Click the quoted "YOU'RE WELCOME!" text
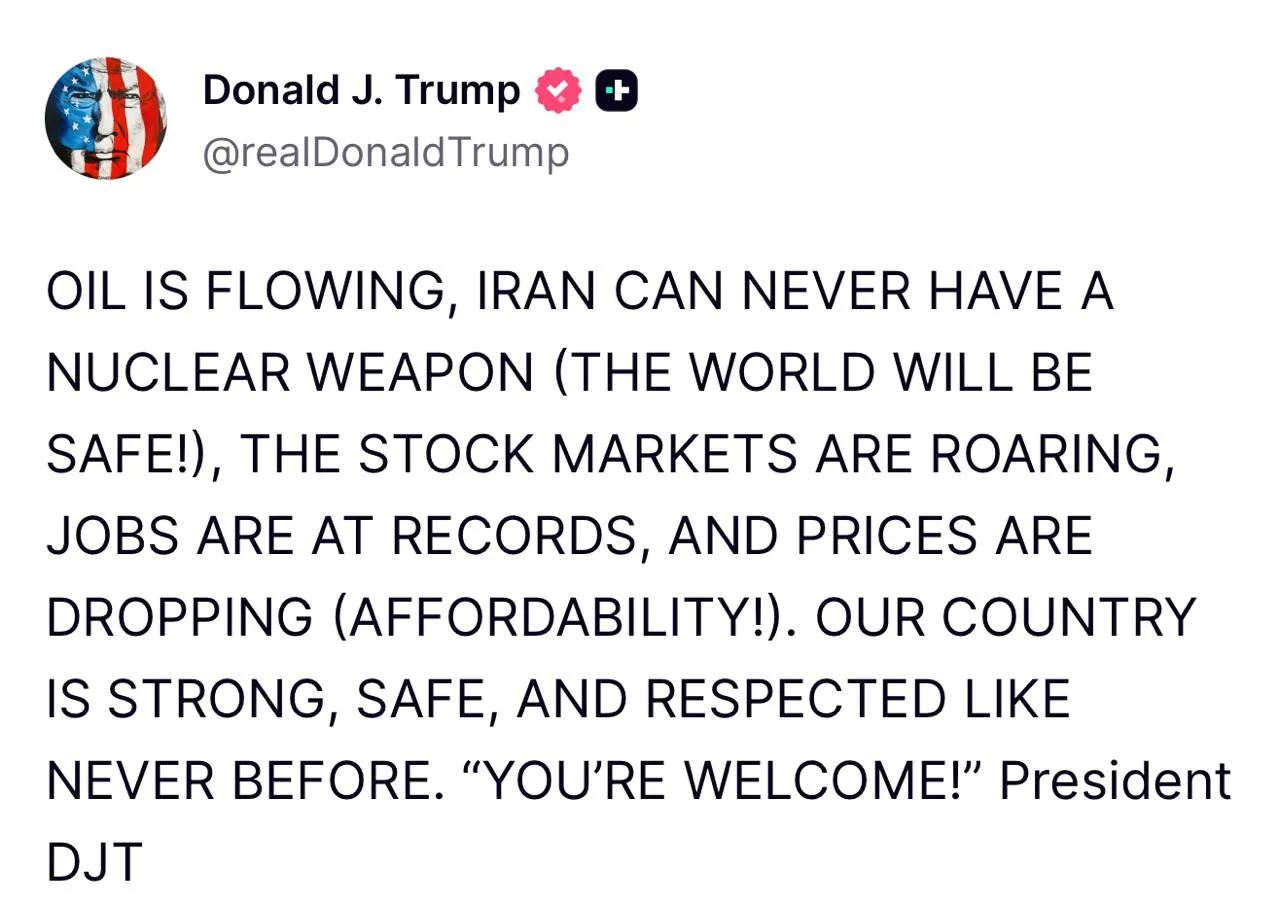 (722, 780)
